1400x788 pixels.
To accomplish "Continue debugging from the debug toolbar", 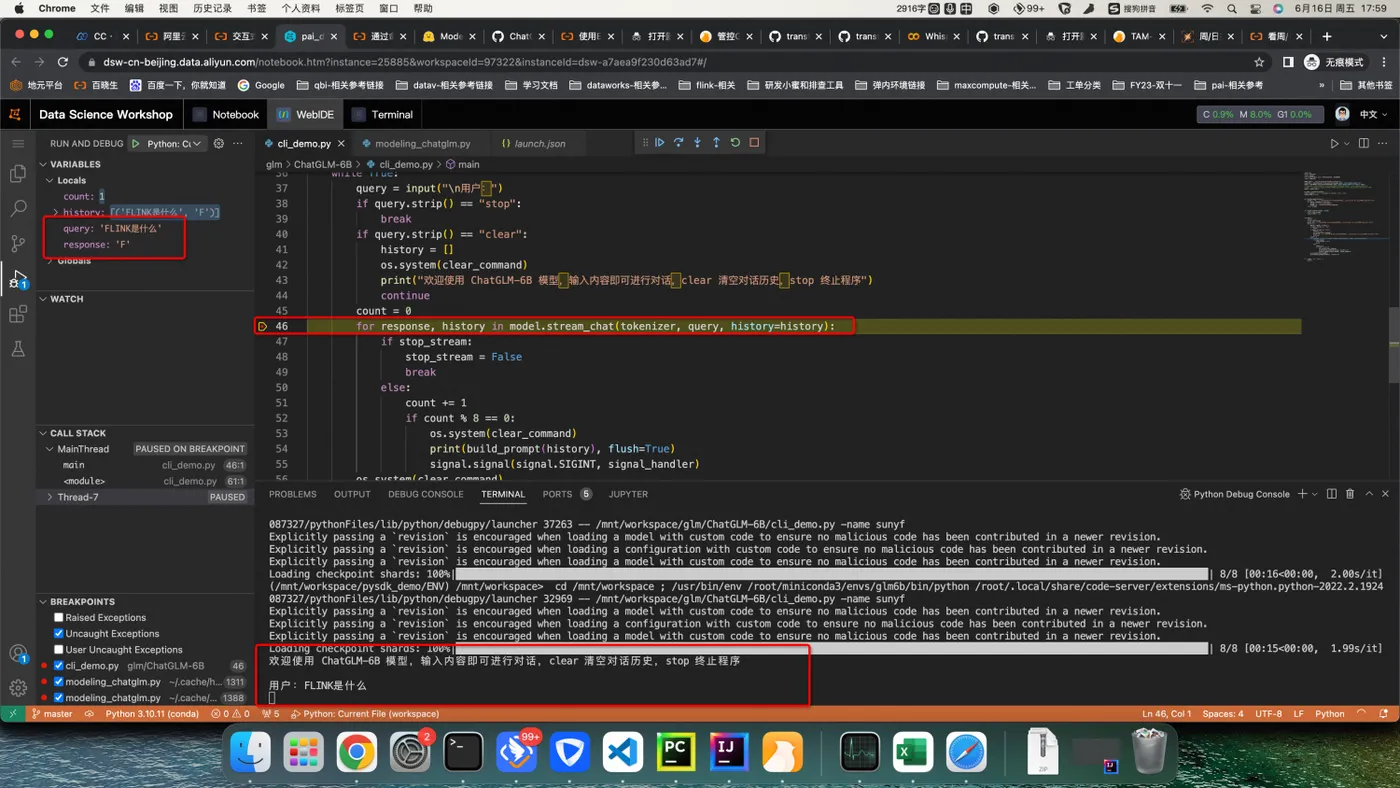I will pos(659,143).
